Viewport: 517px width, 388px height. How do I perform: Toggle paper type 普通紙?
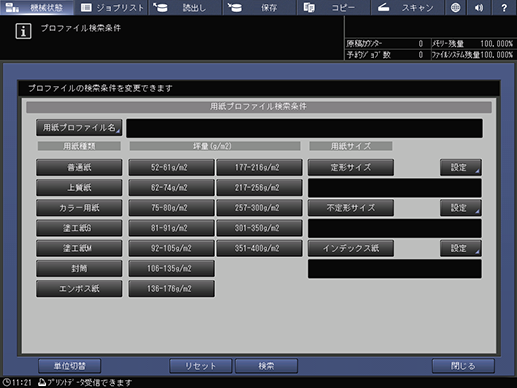click(x=79, y=167)
